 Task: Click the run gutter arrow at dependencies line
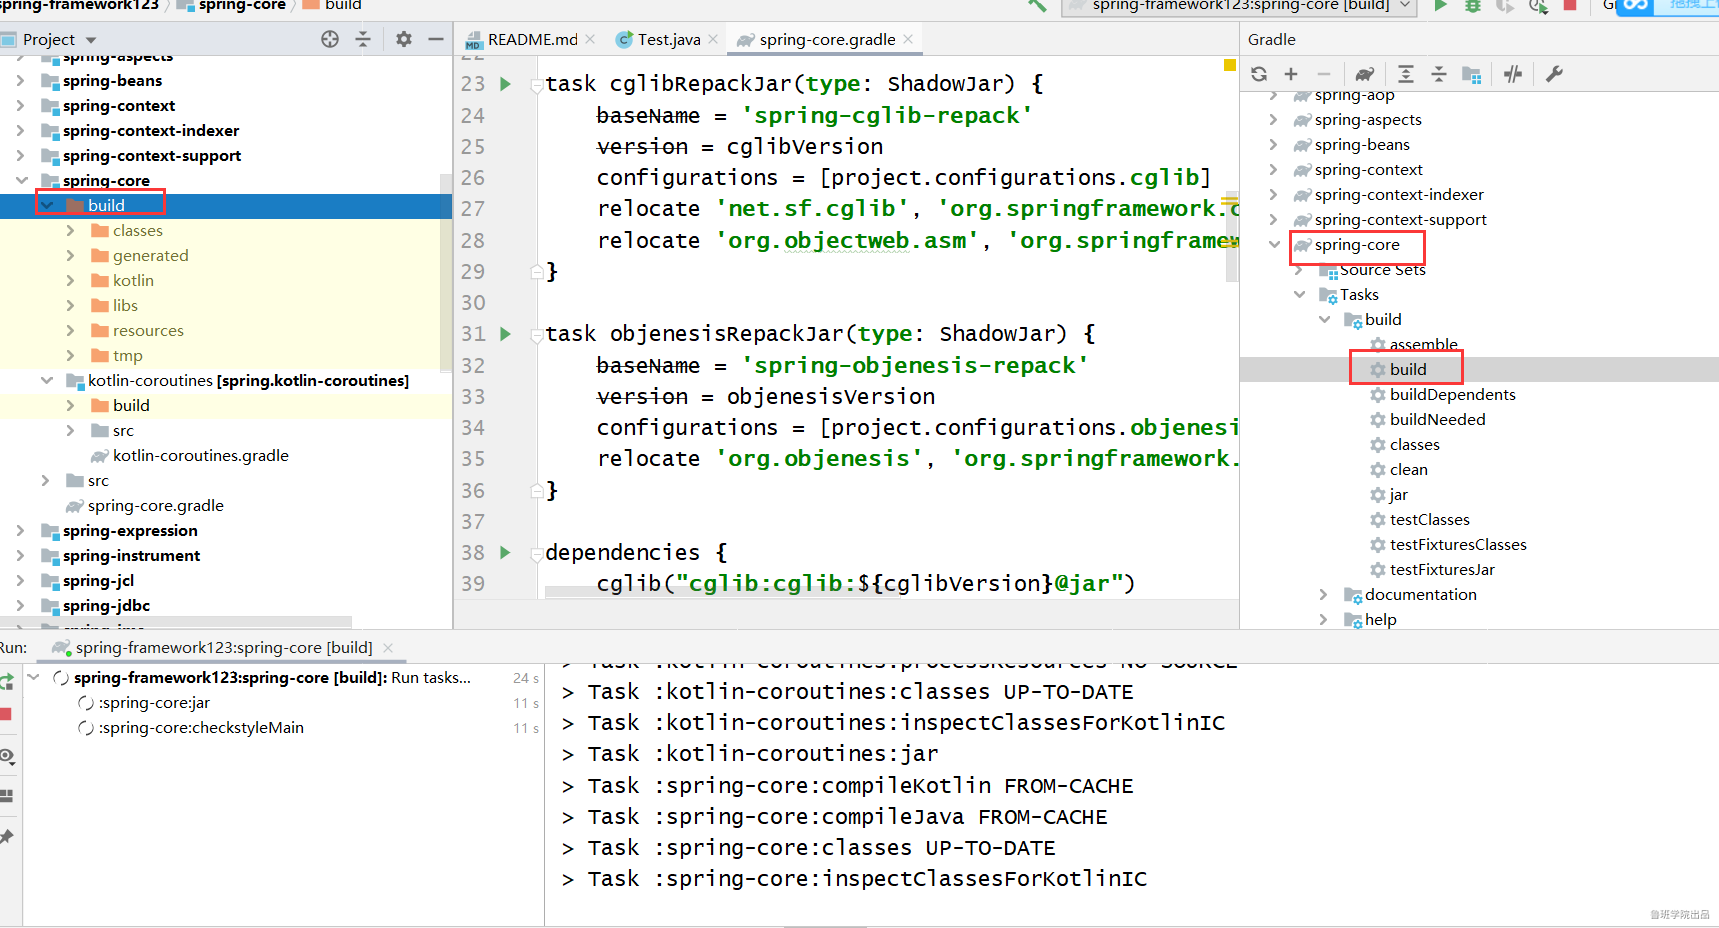click(x=506, y=553)
